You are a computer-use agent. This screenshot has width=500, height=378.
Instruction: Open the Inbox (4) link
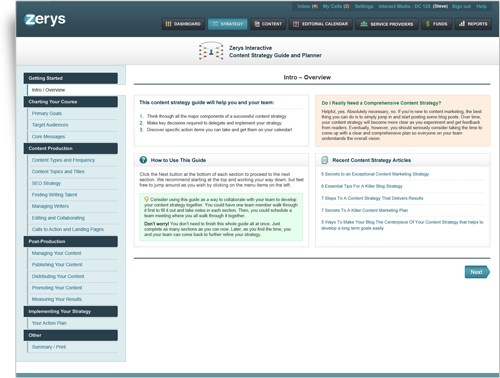[x=307, y=6]
